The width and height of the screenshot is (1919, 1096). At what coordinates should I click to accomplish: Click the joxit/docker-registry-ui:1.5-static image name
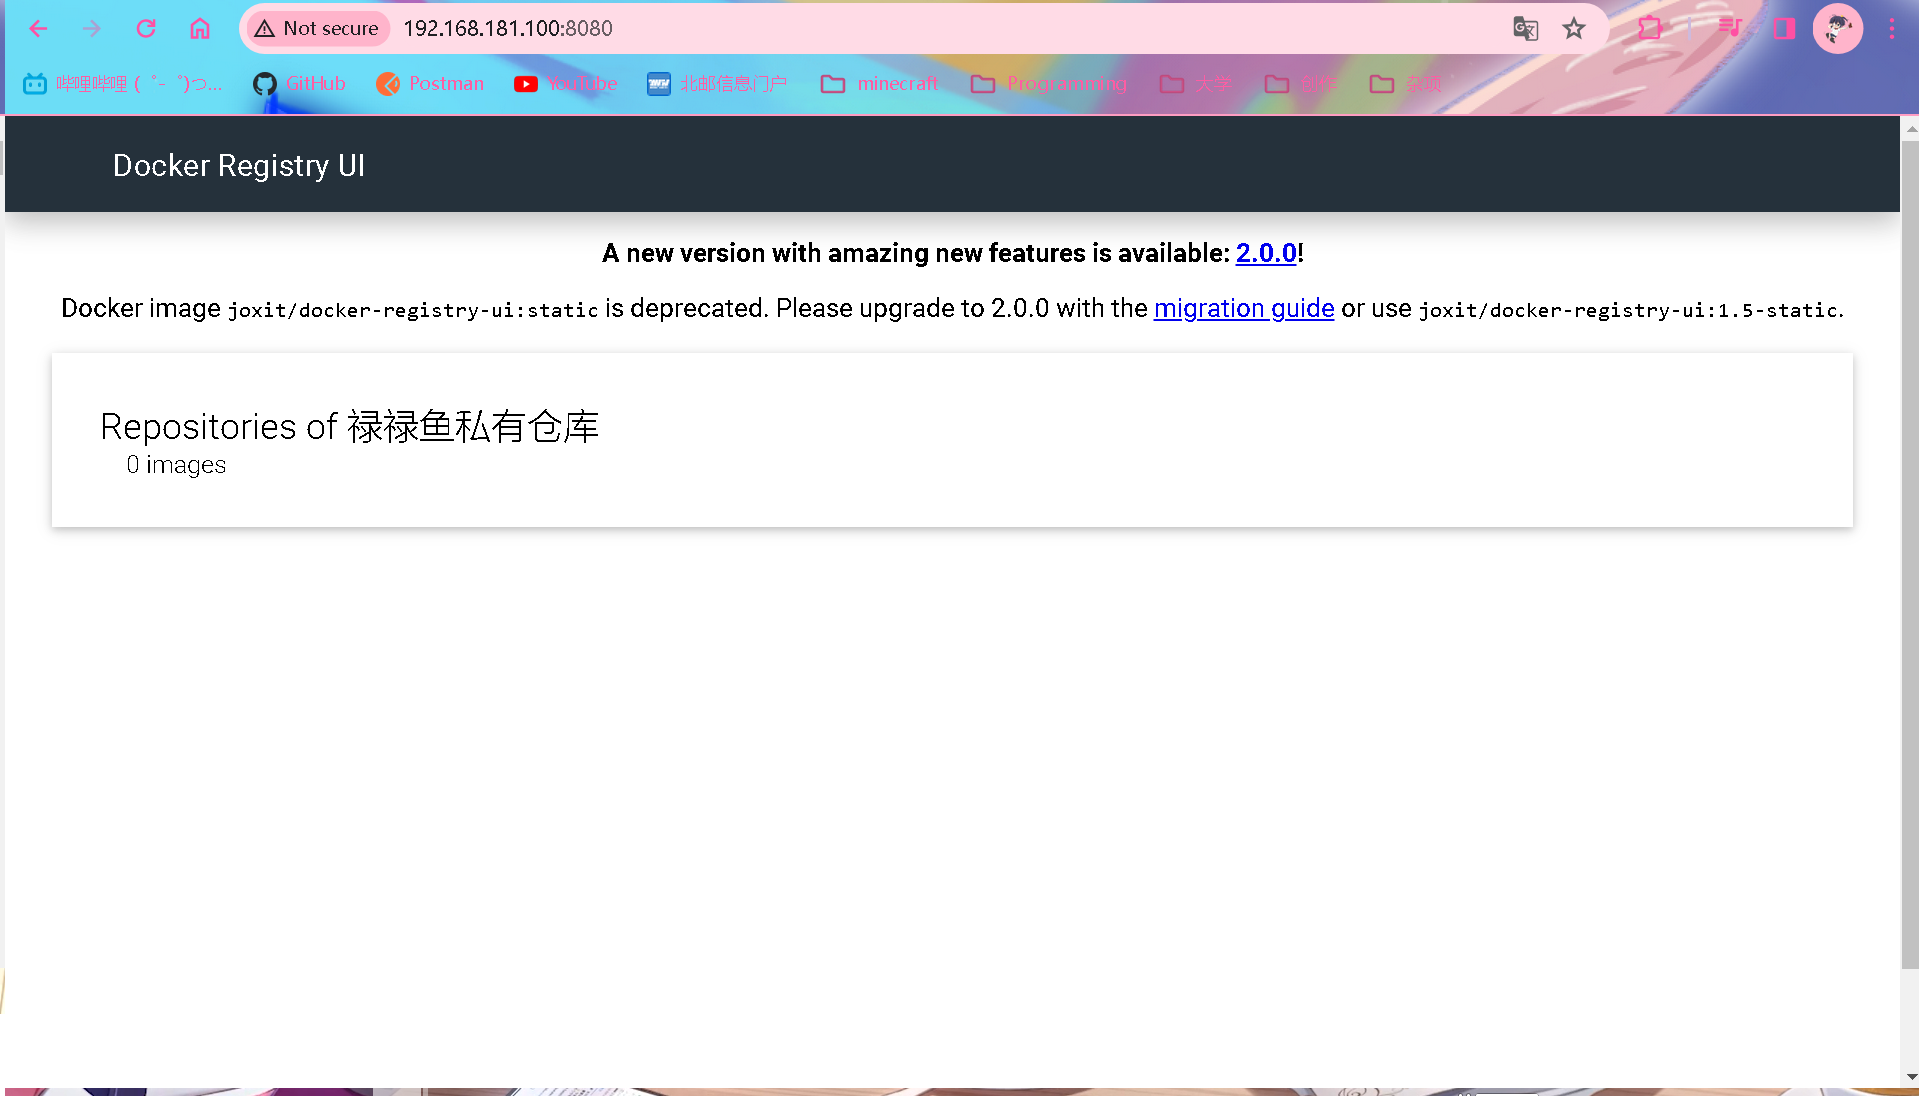click(1628, 310)
